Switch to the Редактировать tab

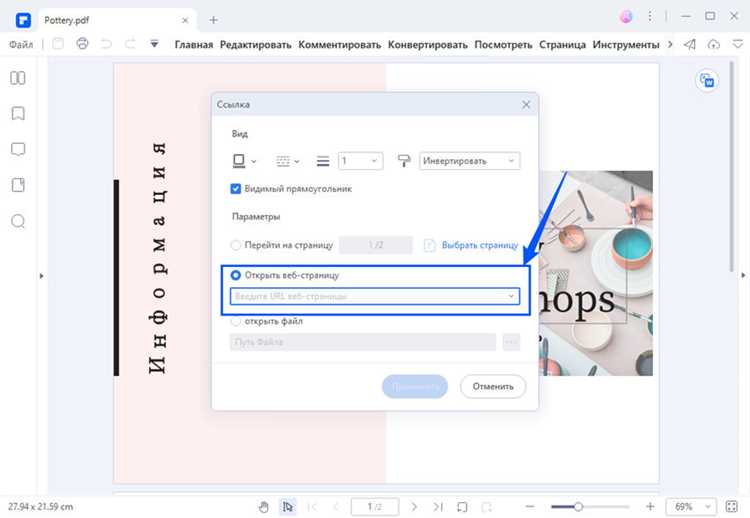(x=255, y=44)
